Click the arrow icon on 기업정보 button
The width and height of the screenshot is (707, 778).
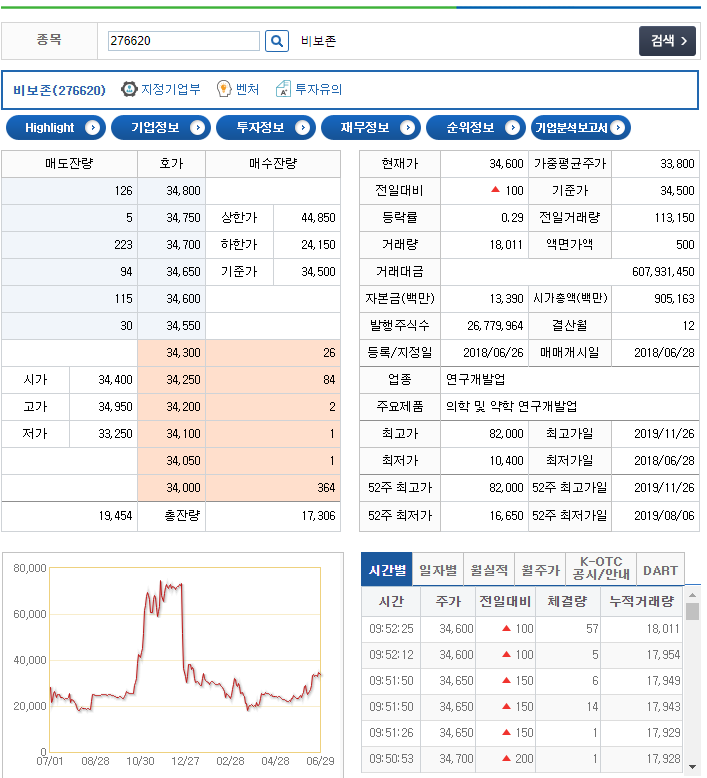coord(197,128)
